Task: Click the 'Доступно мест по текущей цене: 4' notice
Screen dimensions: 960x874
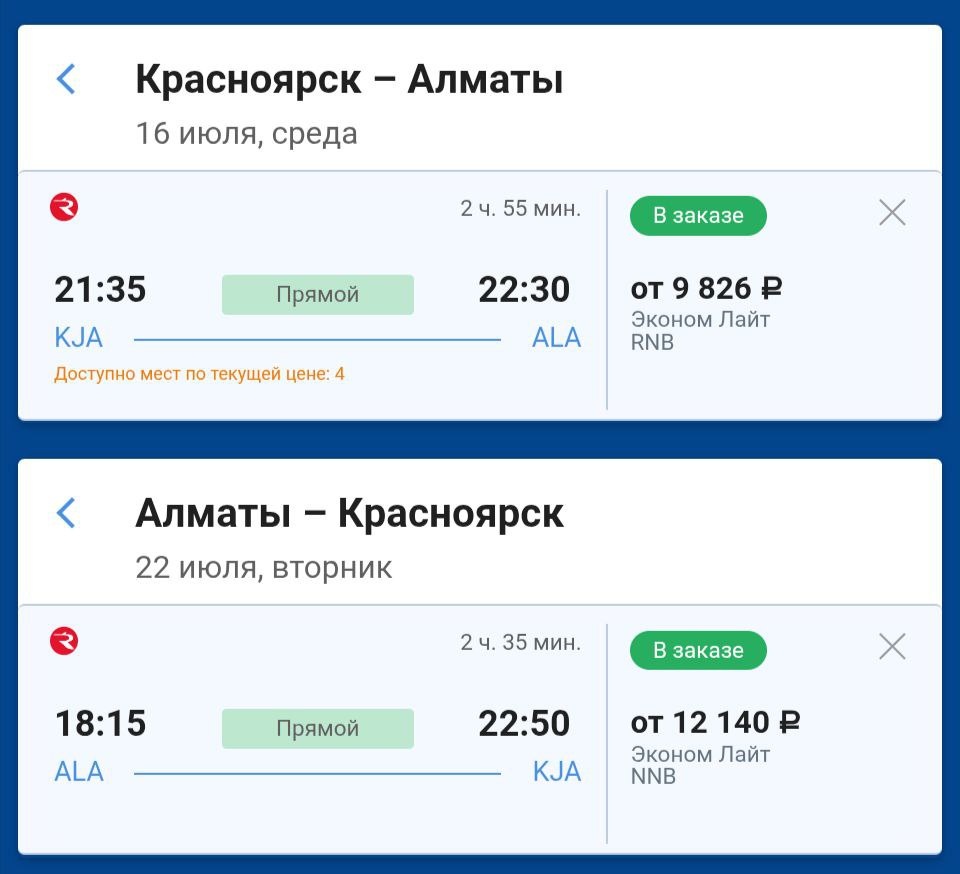Action: (x=200, y=374)
